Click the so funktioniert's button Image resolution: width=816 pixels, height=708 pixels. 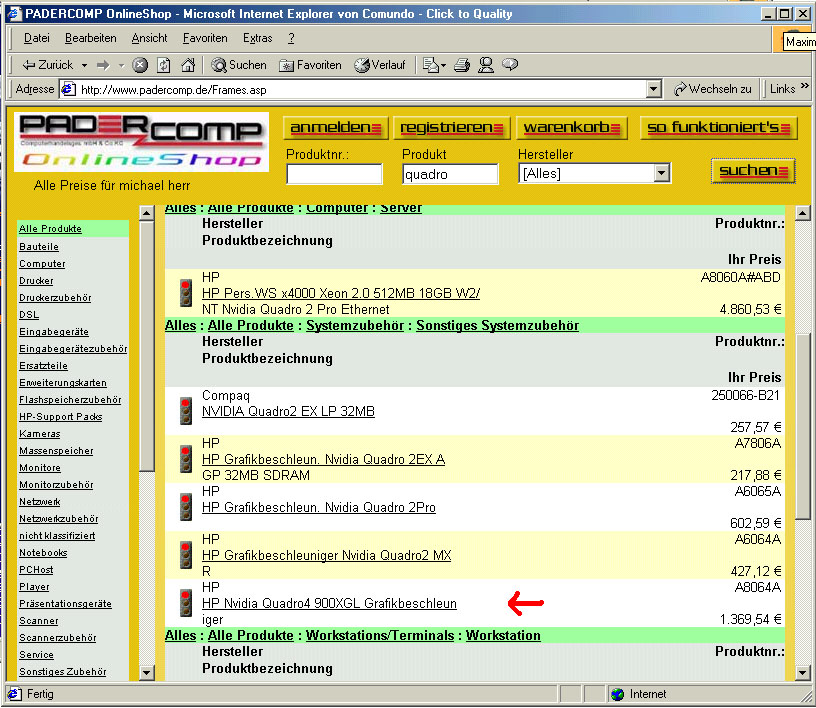[x=718, y=128]
